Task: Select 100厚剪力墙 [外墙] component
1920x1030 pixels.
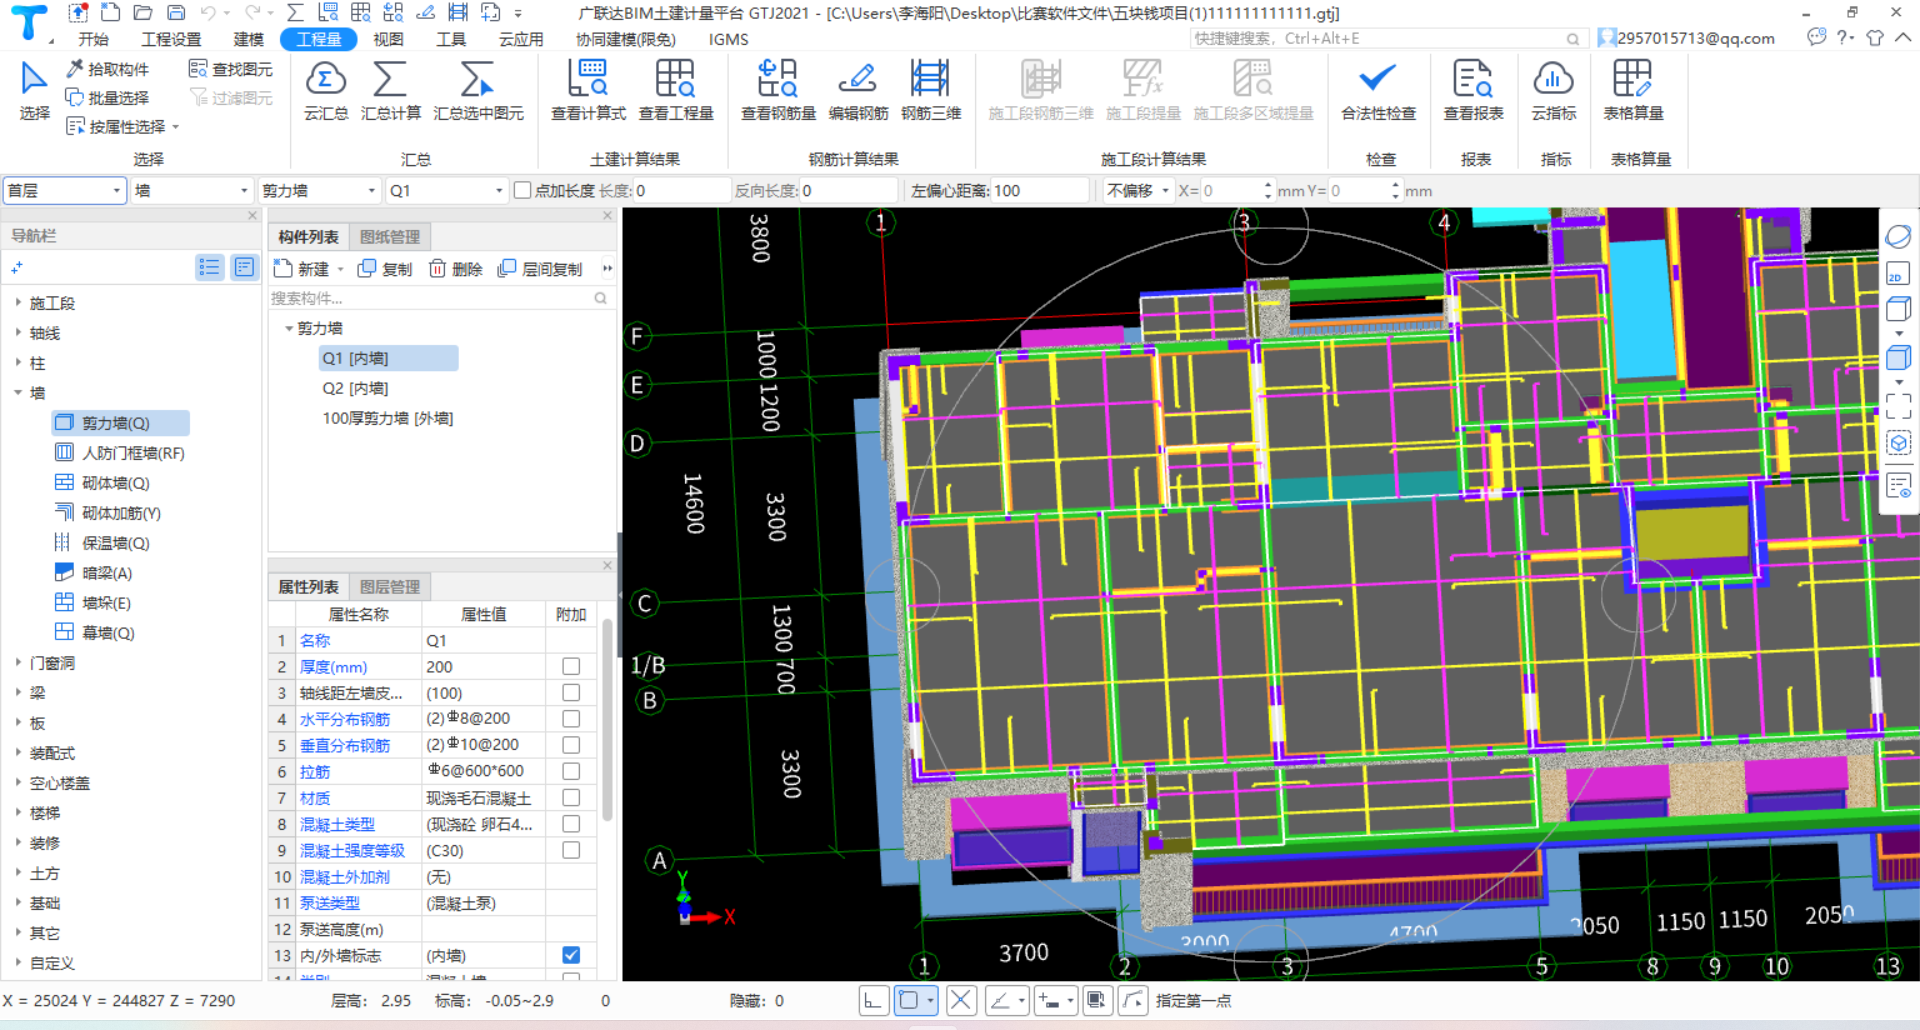Action: 387,418
